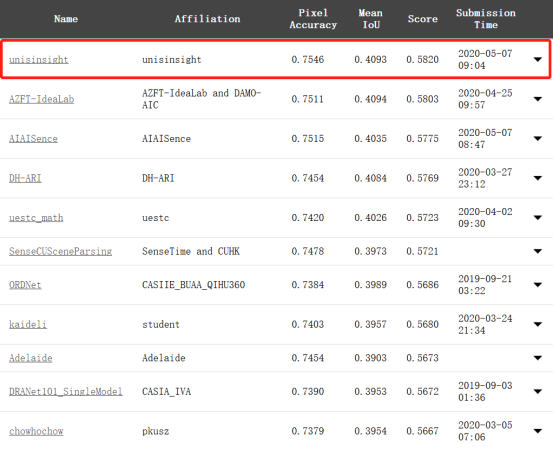554x449 pixels.
Task: Open the kaideli submission link
Action: [28, 324]
